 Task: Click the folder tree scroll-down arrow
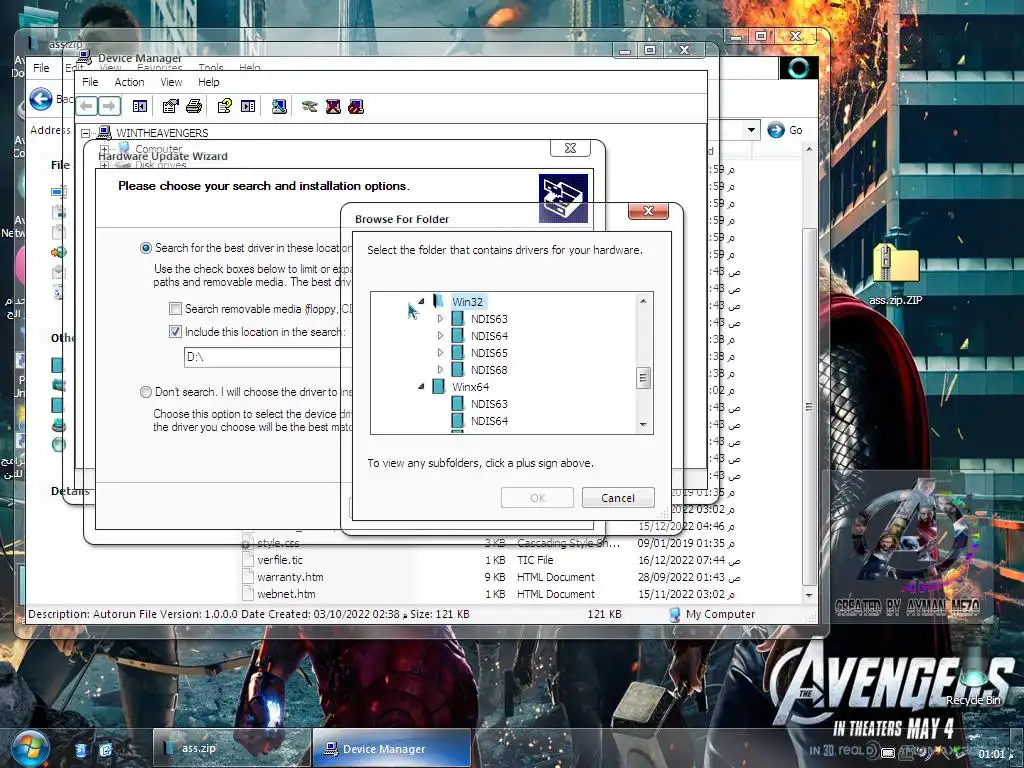[x=643, y=424]
